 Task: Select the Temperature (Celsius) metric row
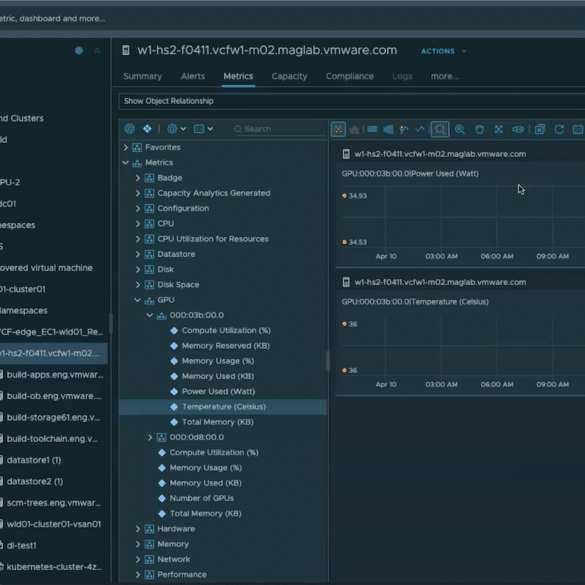223,407
